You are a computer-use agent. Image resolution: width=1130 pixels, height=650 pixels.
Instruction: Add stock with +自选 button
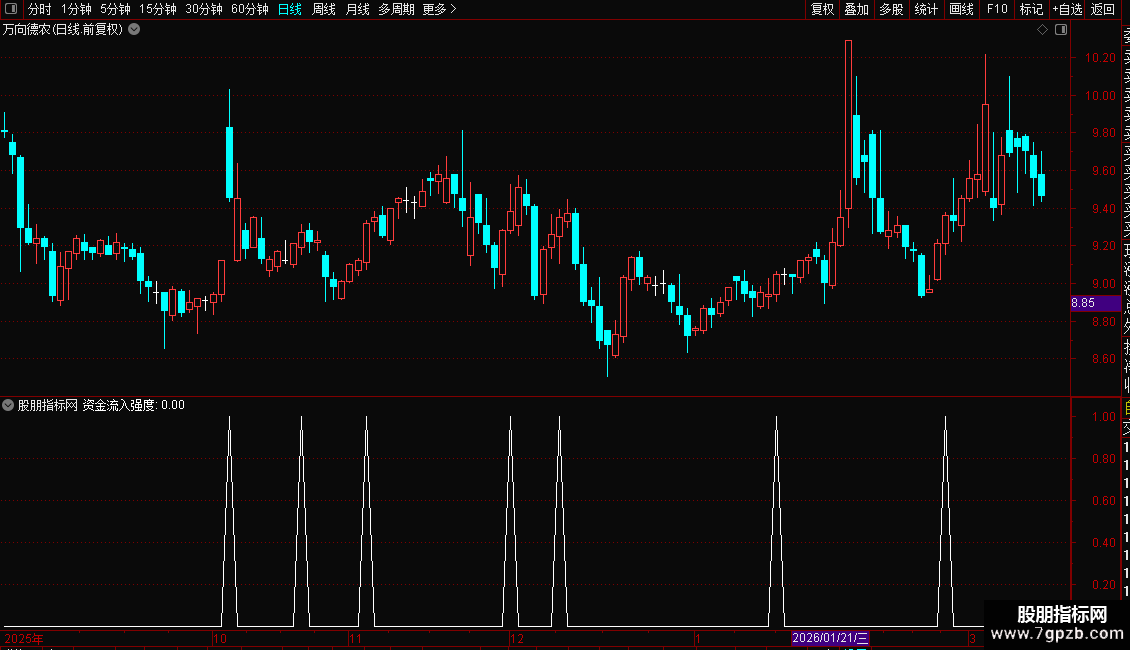(1067, 9)
